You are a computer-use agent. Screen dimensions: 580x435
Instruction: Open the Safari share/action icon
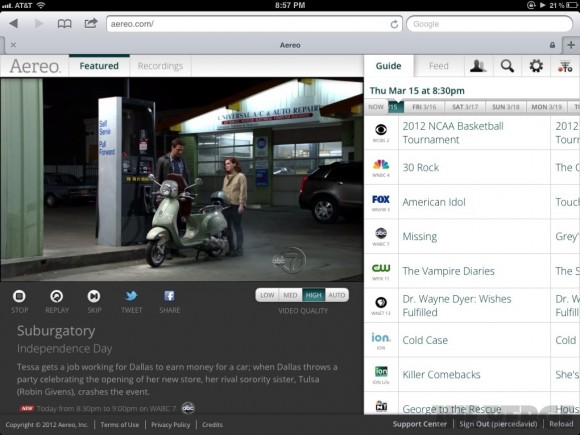pos(91,23)
